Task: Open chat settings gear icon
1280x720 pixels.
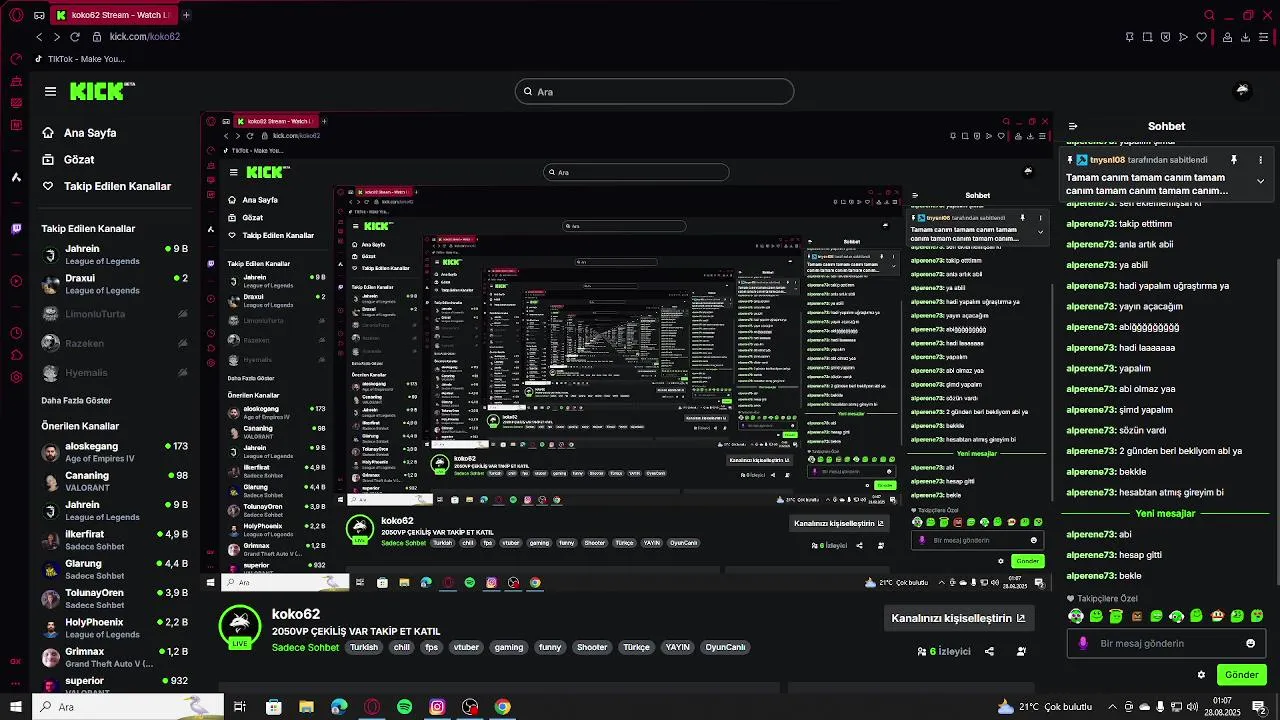Action: (1201, 675)
